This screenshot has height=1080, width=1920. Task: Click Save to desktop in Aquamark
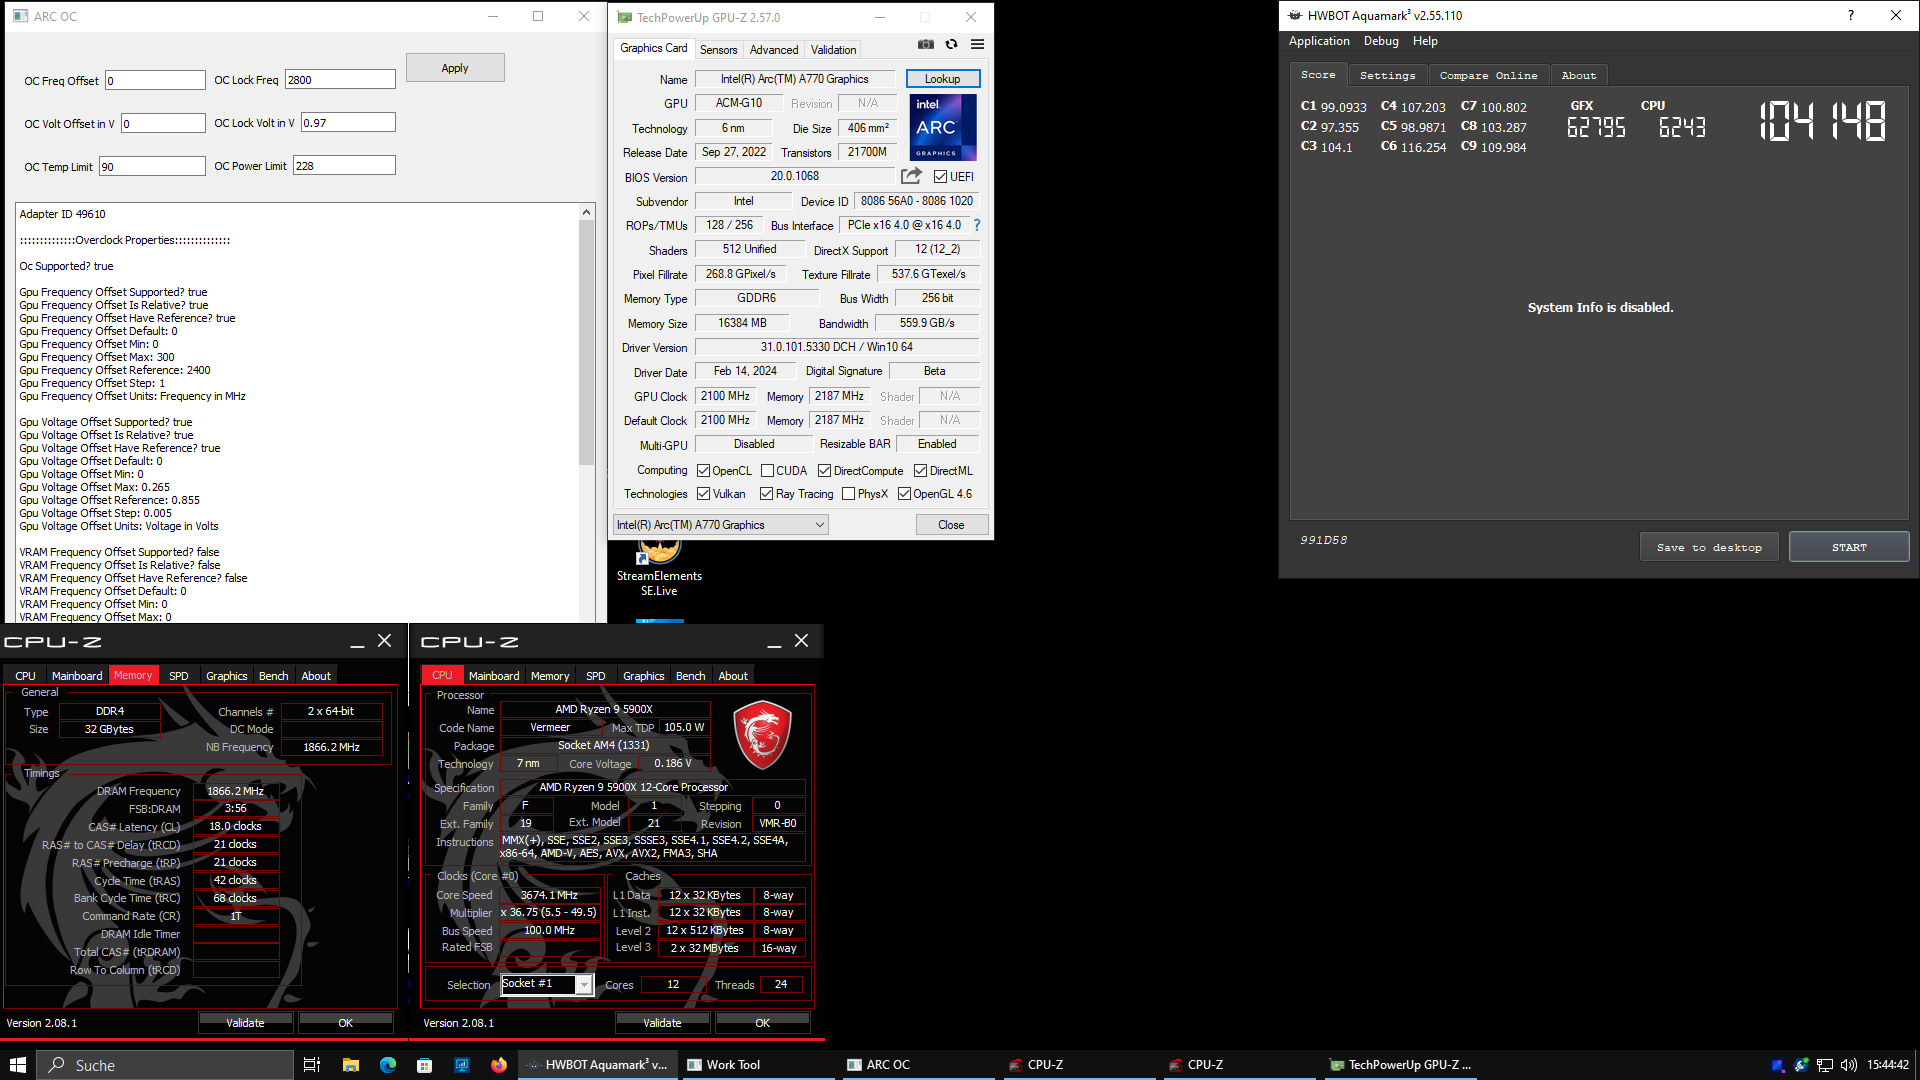pos(1709,547)
